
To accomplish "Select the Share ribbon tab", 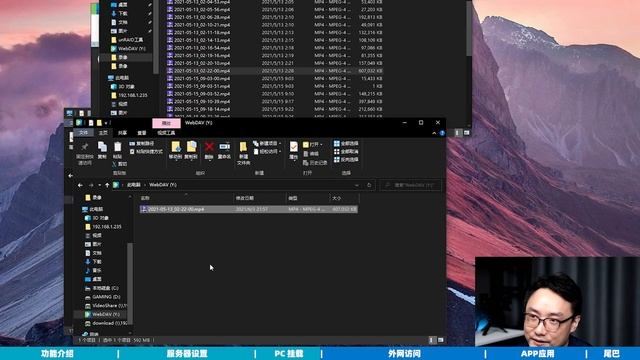I will (x=122, y=133).
